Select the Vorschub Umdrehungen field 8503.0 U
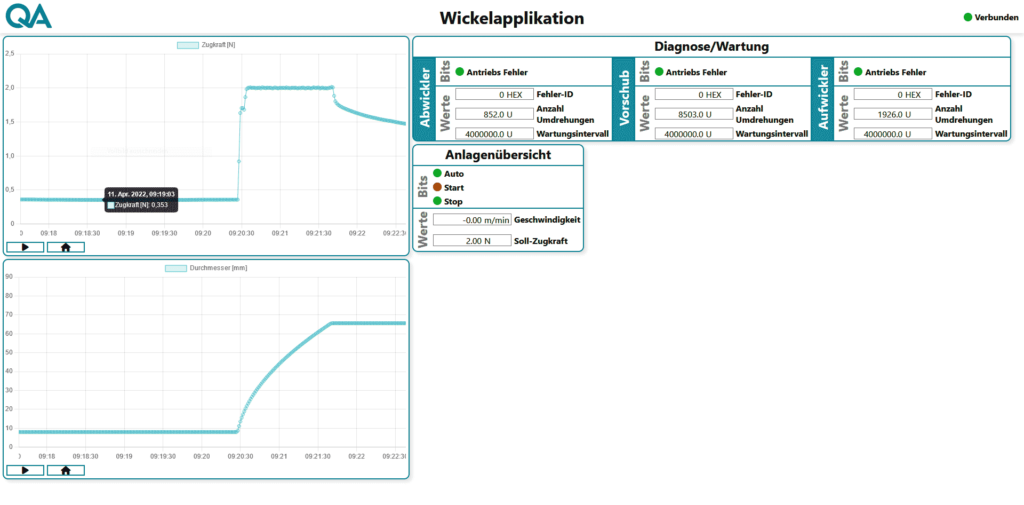This screenshot has height=505, width=1024. (694, 114)
